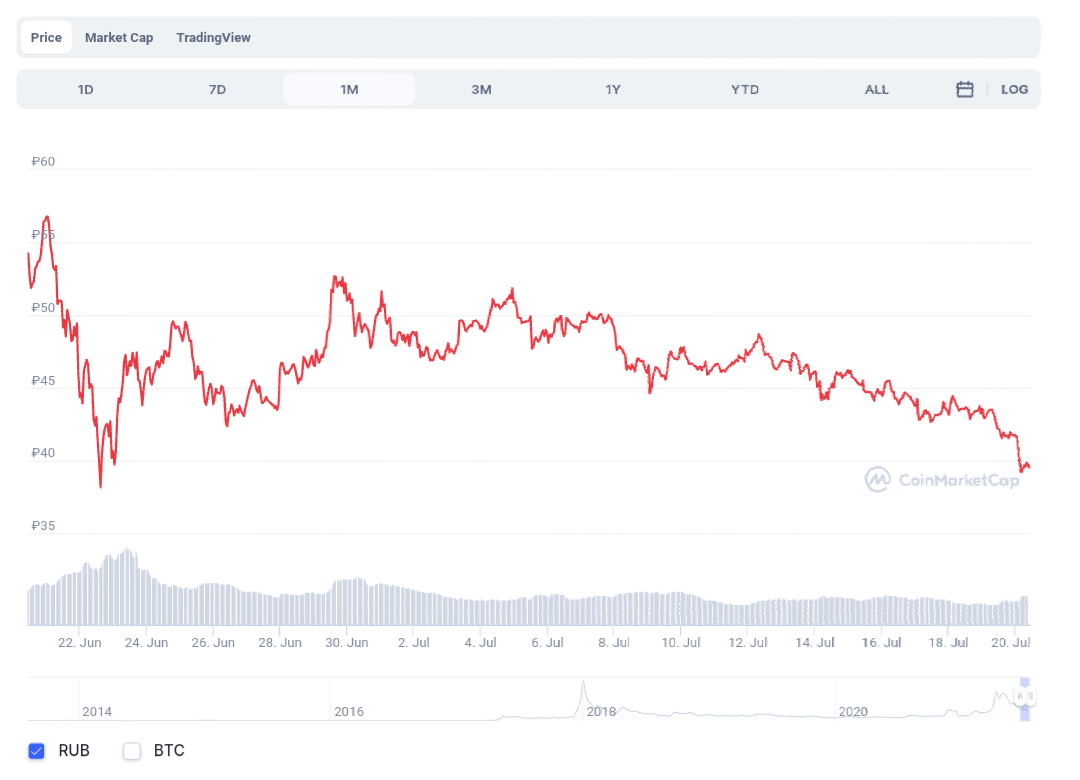Screen dimensions: 1080x780
Task: Switch to the Market Cap tab
Action: 118,37
